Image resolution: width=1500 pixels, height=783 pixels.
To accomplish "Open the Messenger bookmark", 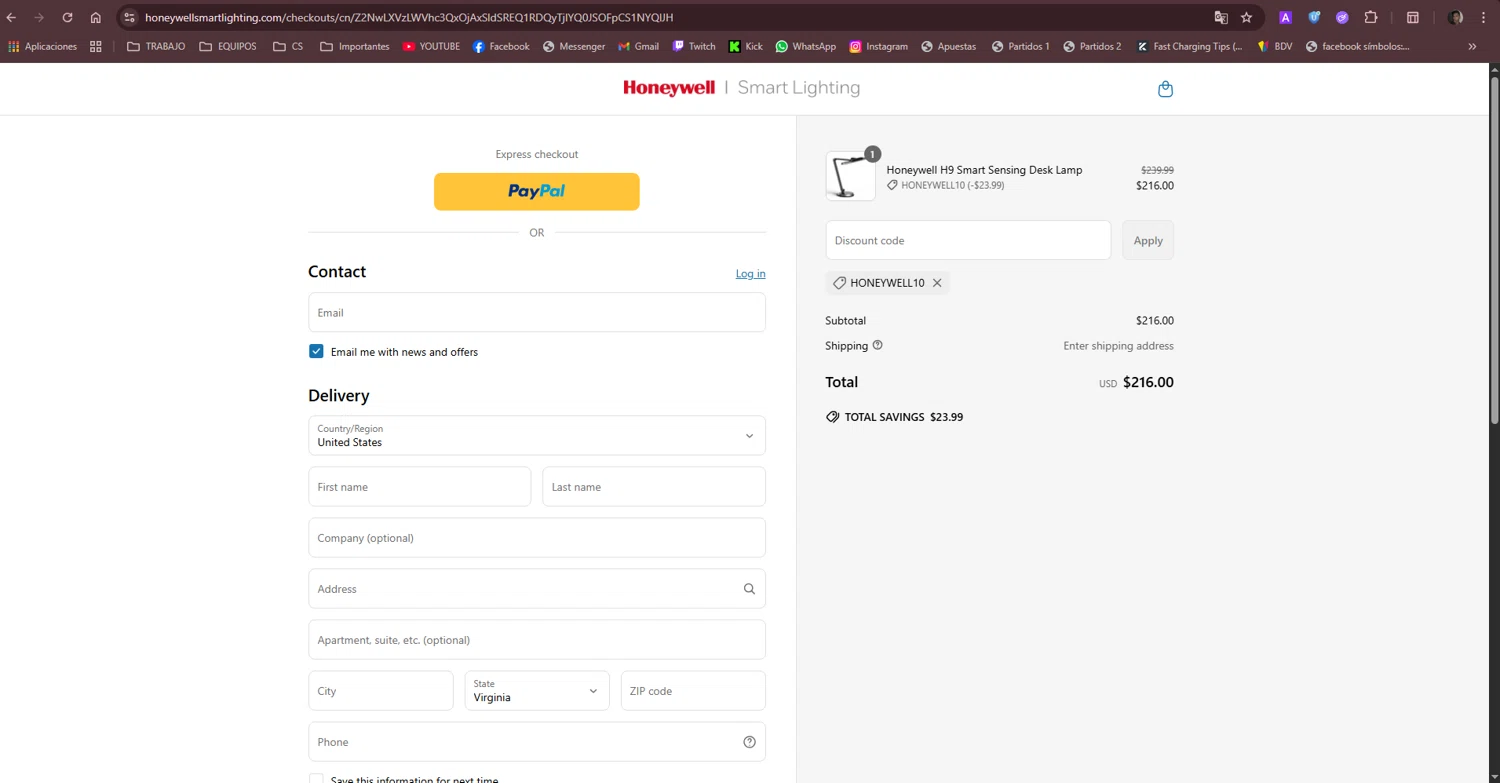I will point(574,46).
